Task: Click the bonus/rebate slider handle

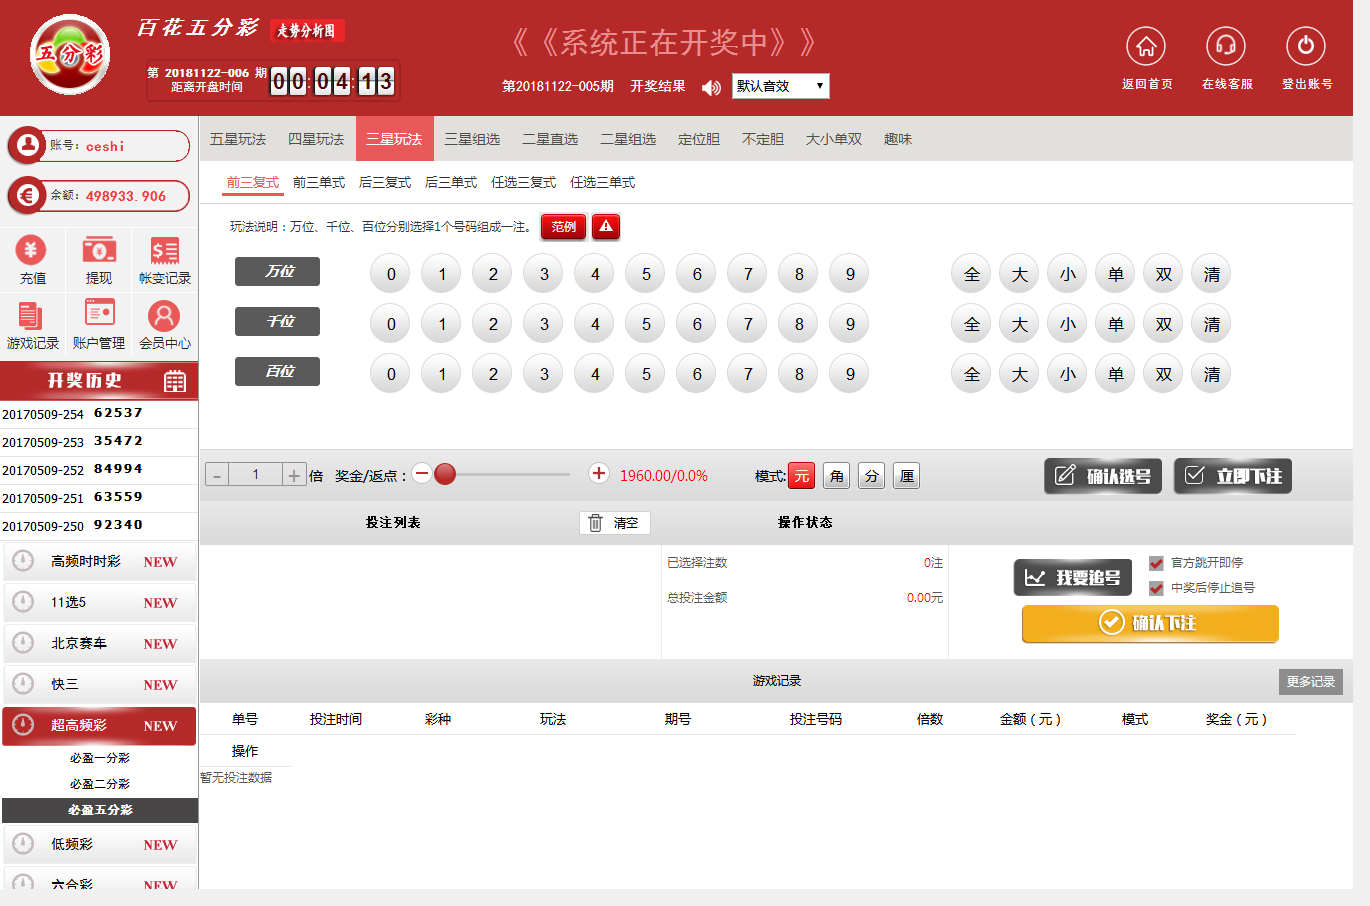Action: pyautogui.click(x=445, y=474)
